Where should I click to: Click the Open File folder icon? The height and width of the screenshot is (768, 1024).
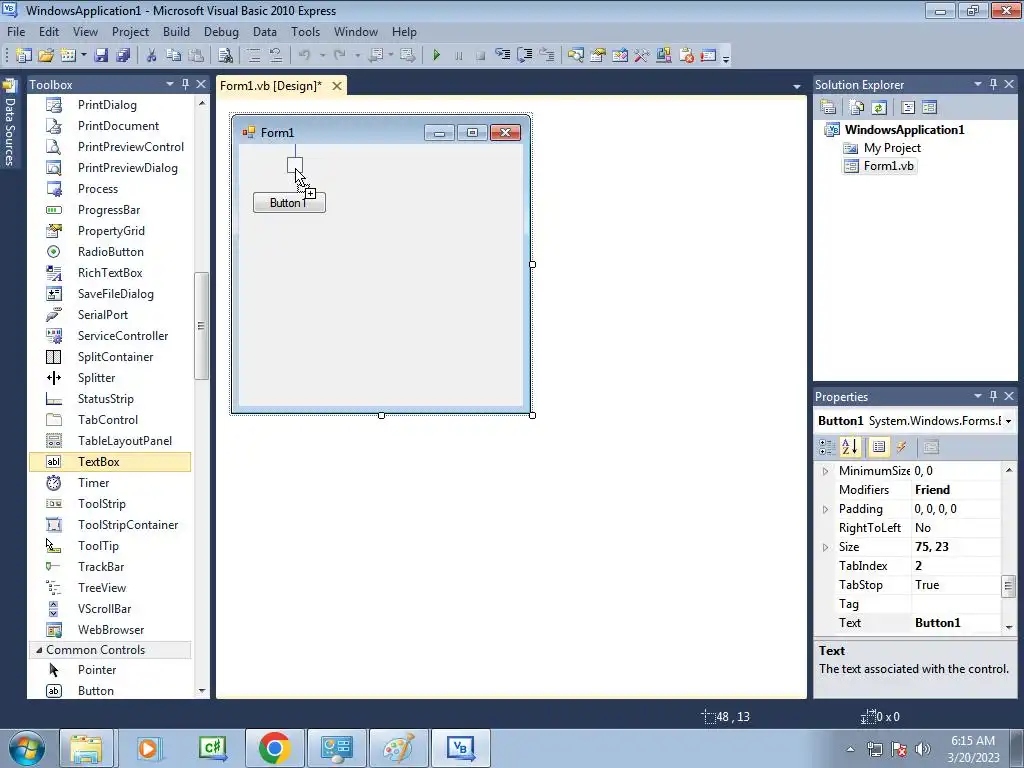(x=46, y=56)
